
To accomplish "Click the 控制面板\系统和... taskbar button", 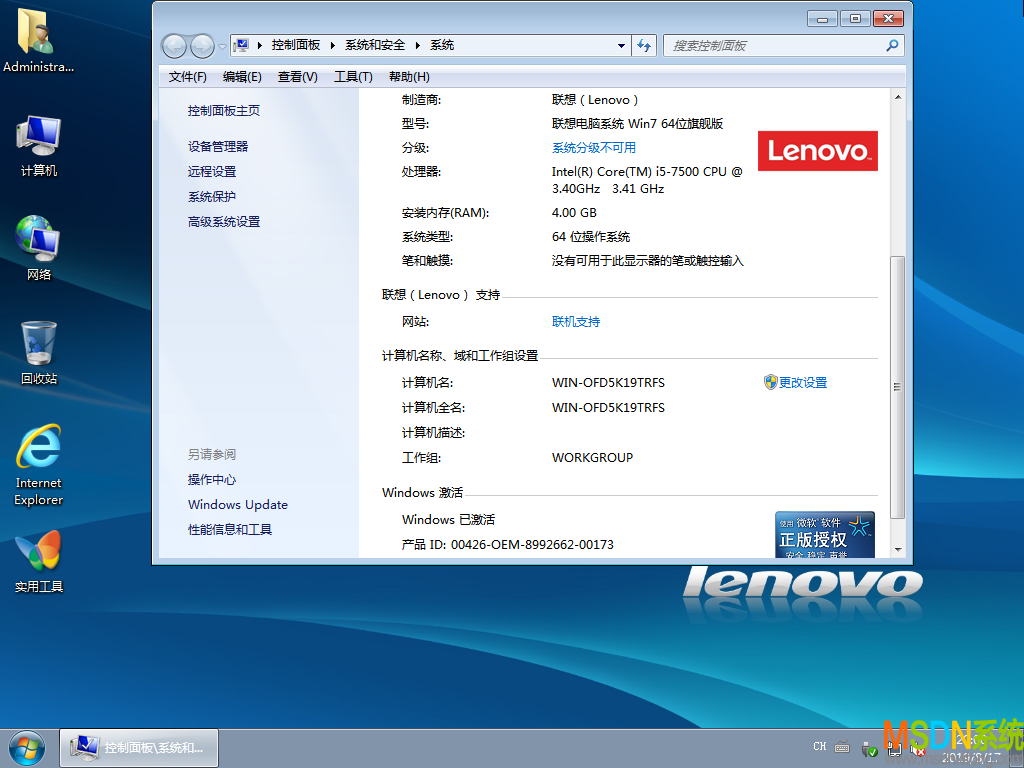I will 139,748.
